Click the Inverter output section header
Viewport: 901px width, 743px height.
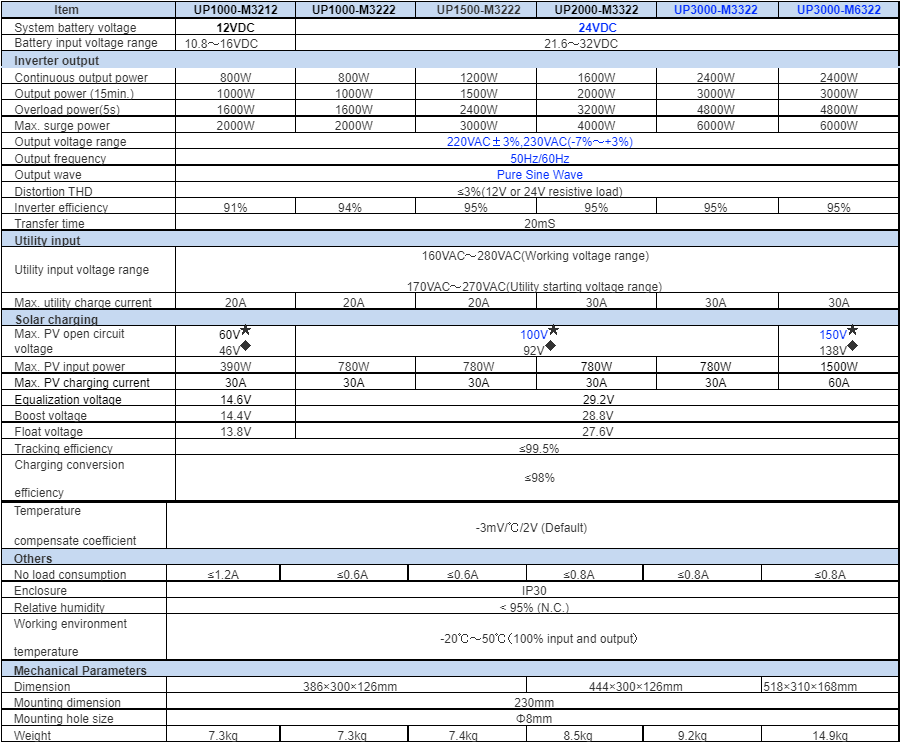coord(57,61)
